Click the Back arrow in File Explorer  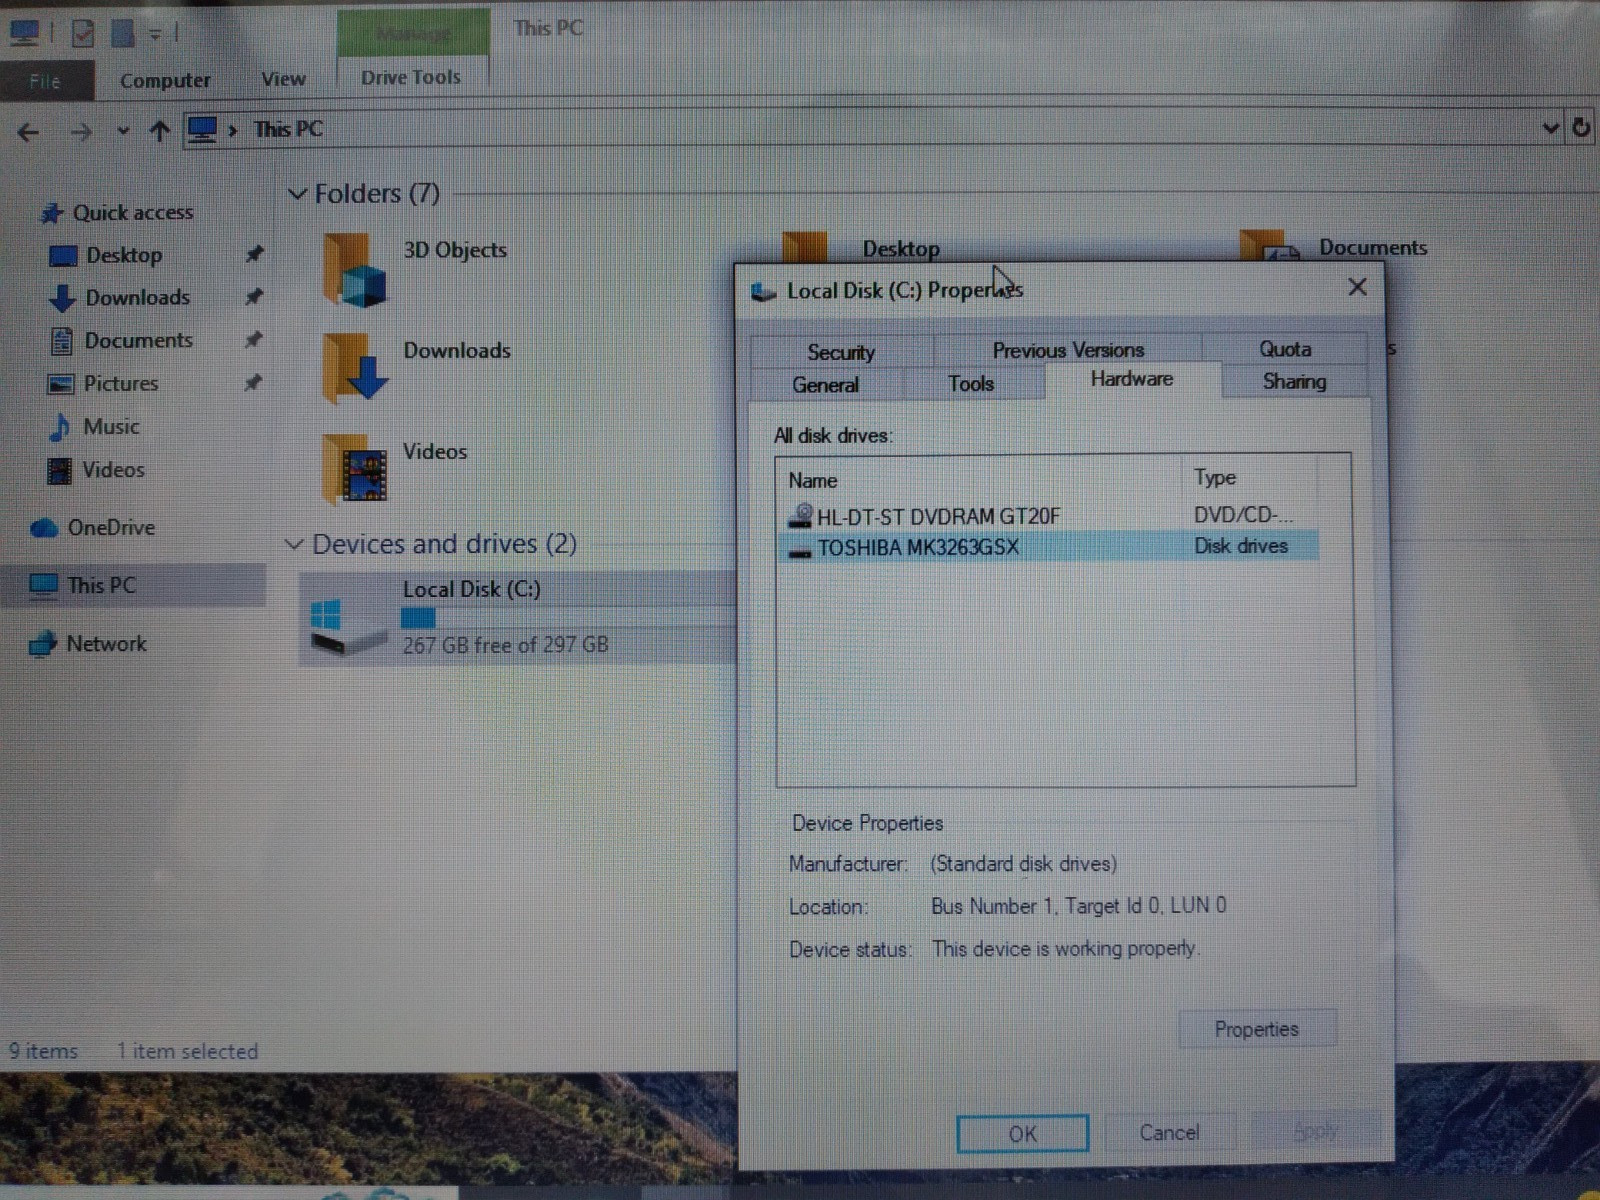(x=28, y=131)
